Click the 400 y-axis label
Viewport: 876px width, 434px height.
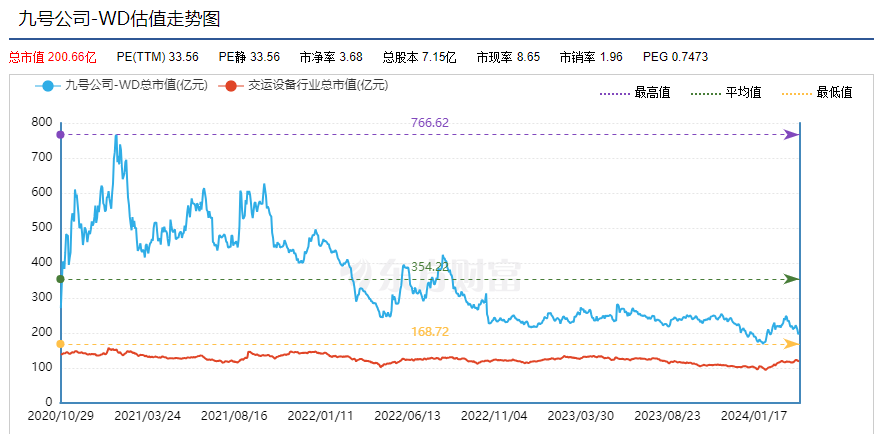pos(40,263)
